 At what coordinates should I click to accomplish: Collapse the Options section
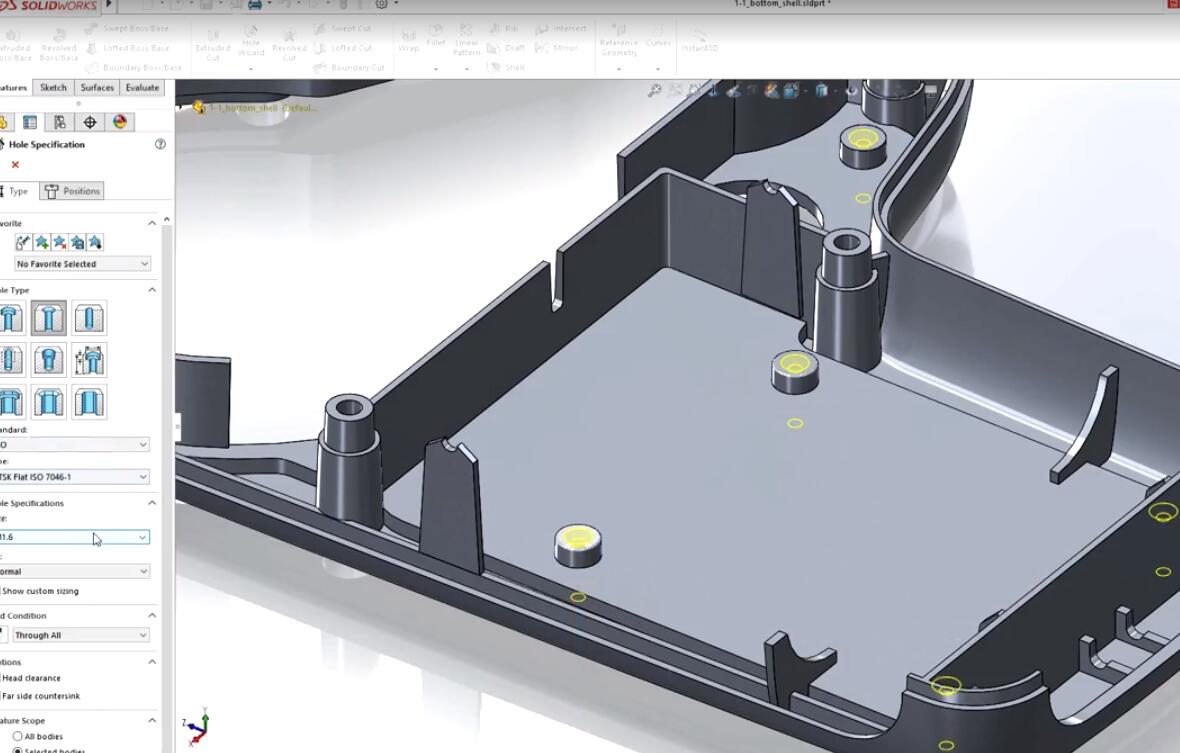[152, 663]
